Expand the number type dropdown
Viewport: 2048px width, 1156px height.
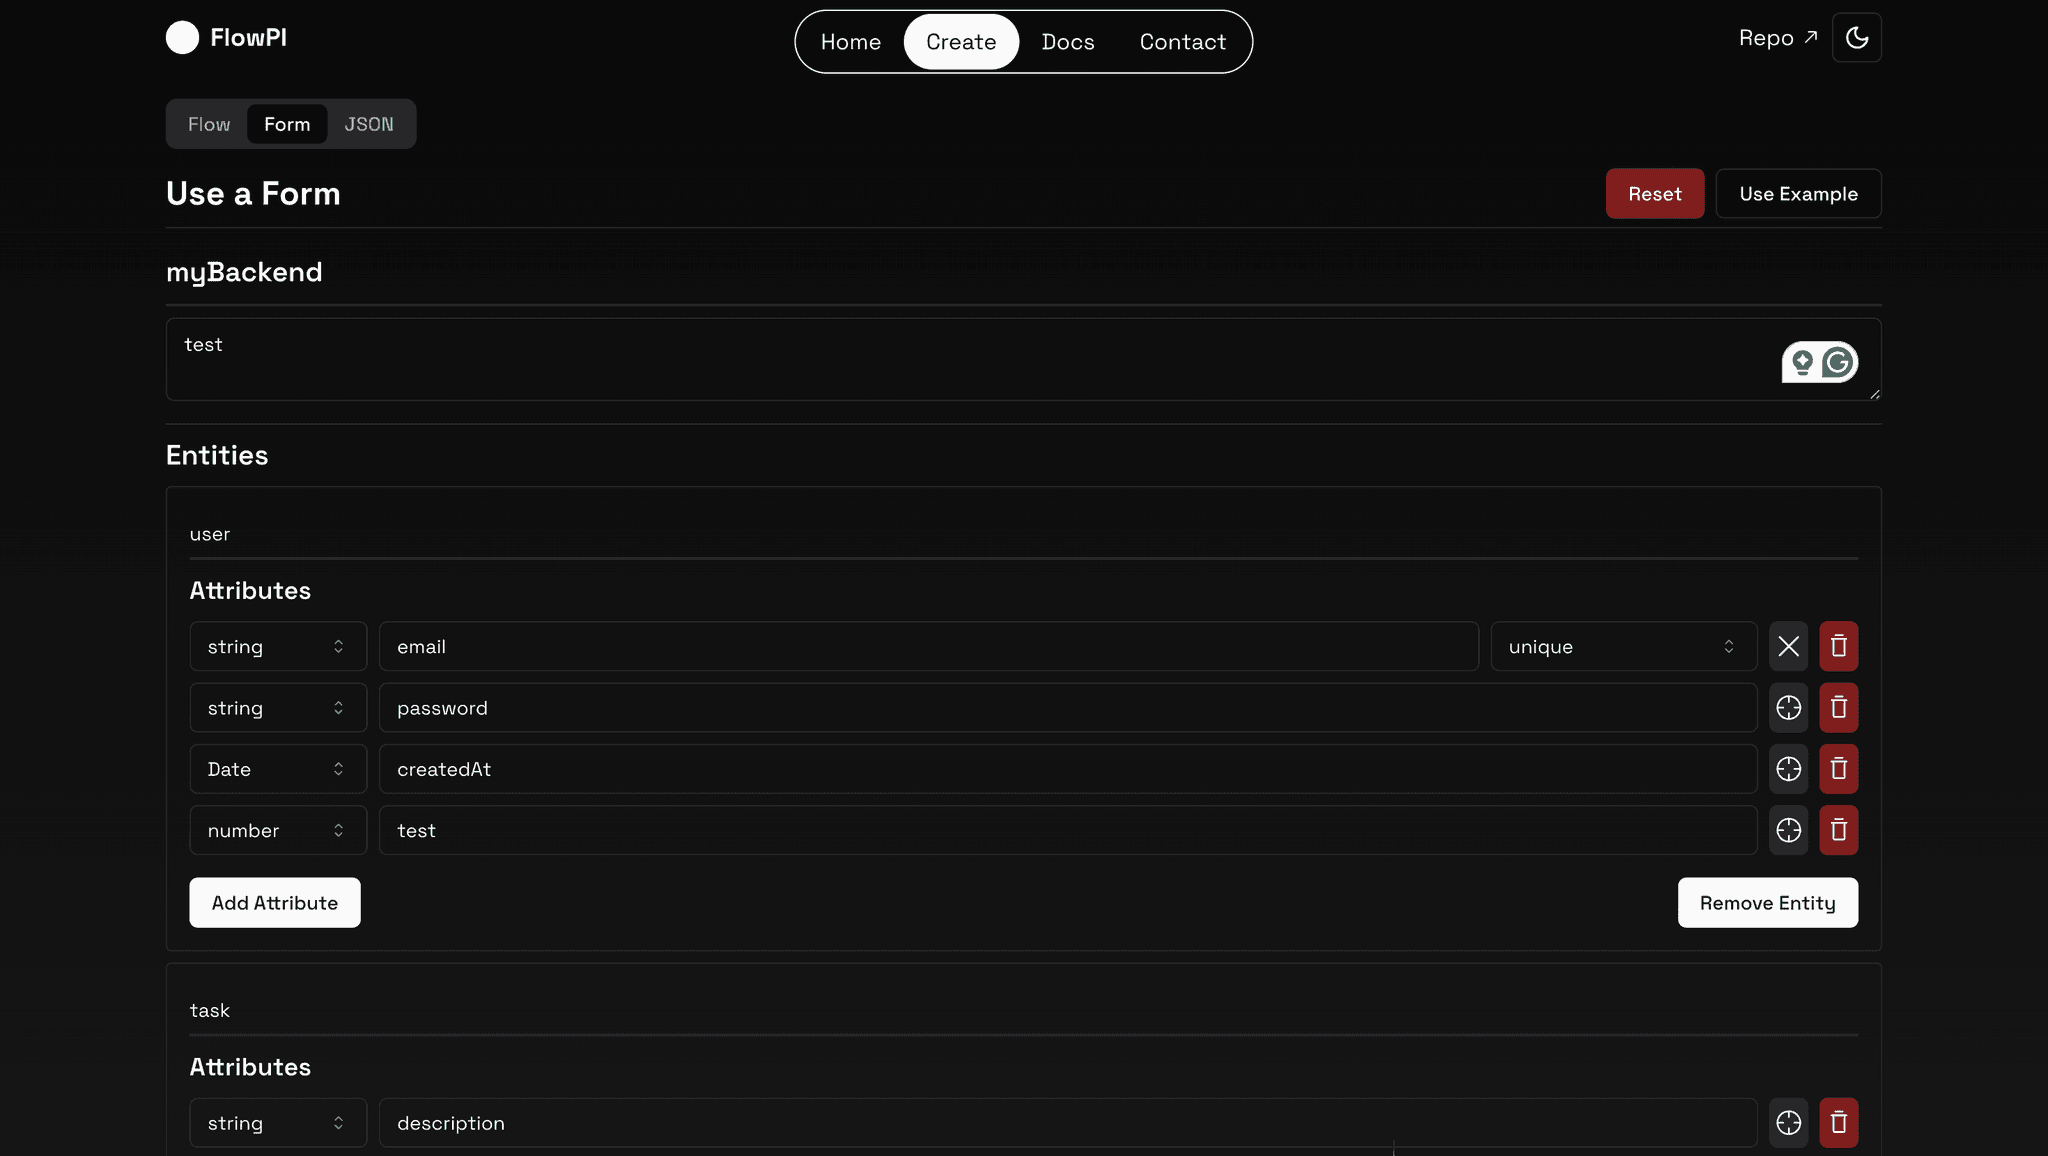point(277,830)
